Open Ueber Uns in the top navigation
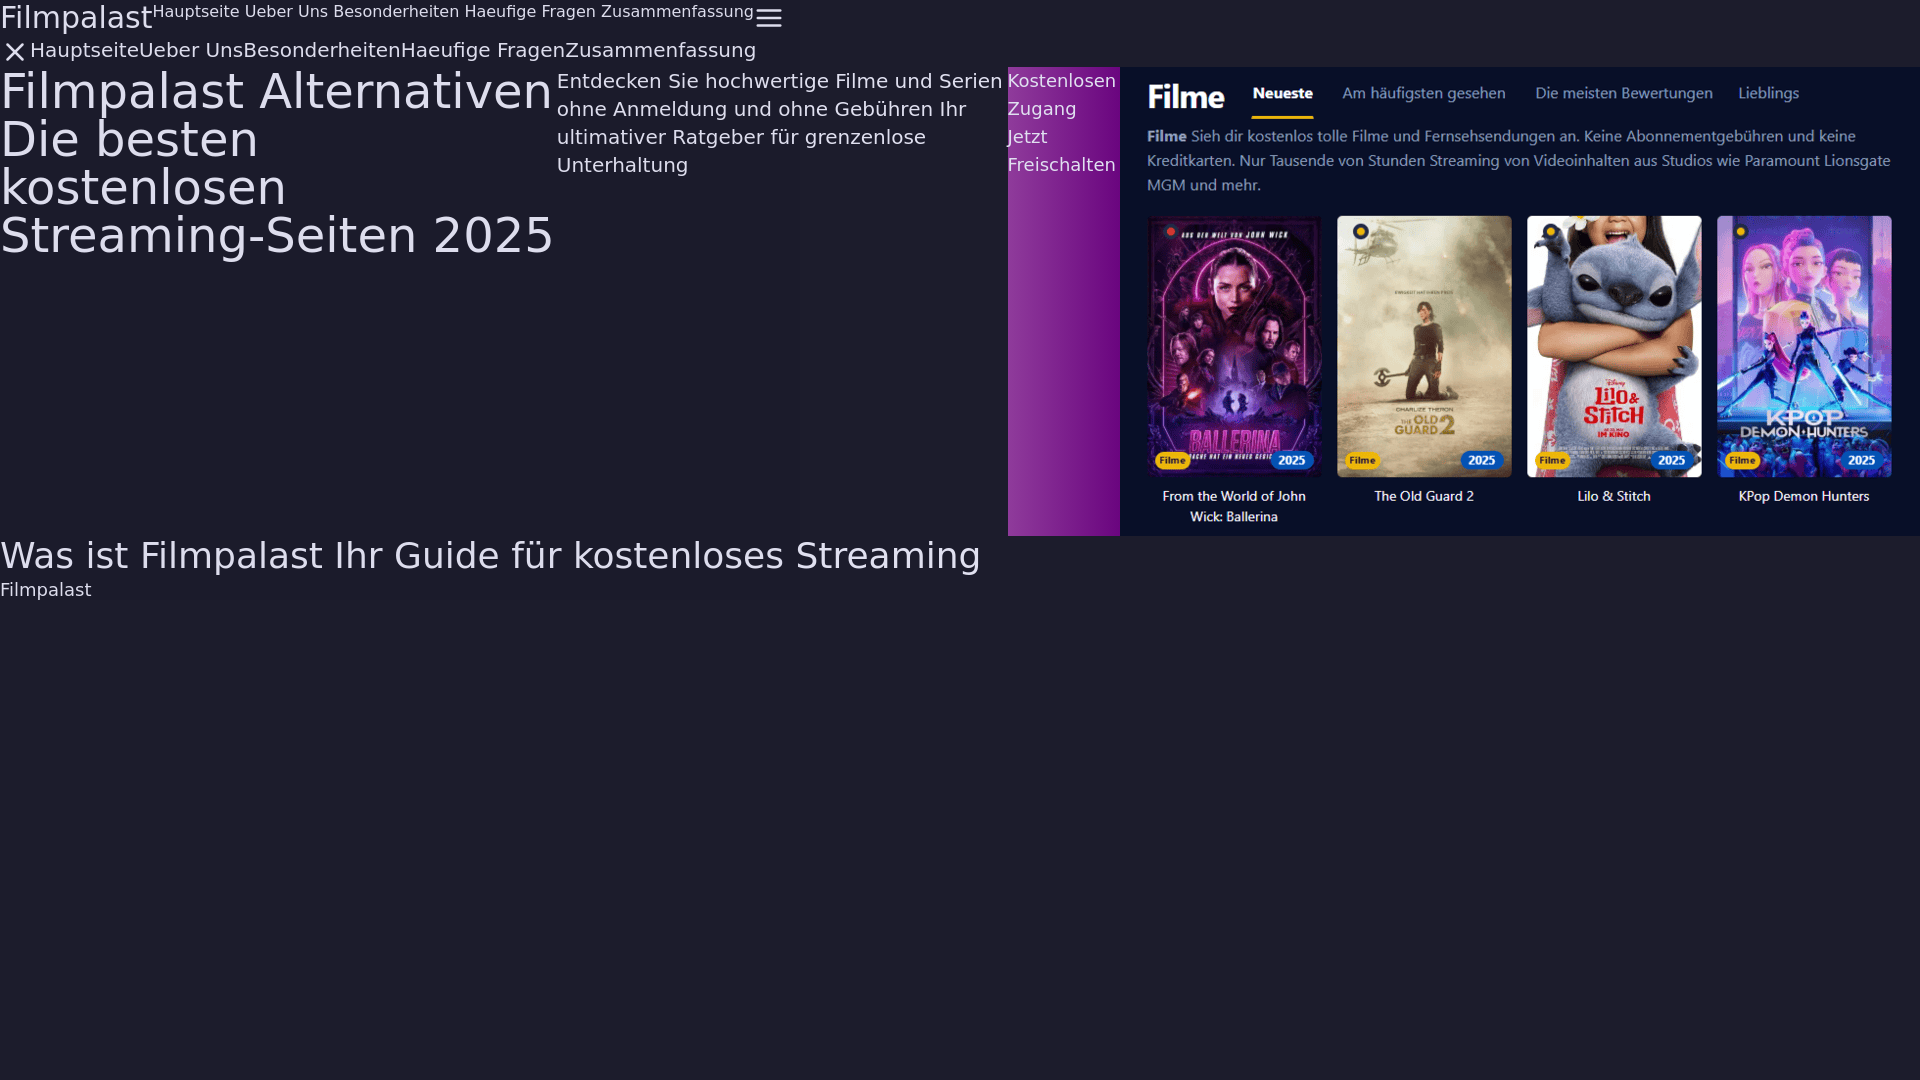The height and width of the screenshot is (1080, 1920). pyautogui.click(x=286, y=12)
